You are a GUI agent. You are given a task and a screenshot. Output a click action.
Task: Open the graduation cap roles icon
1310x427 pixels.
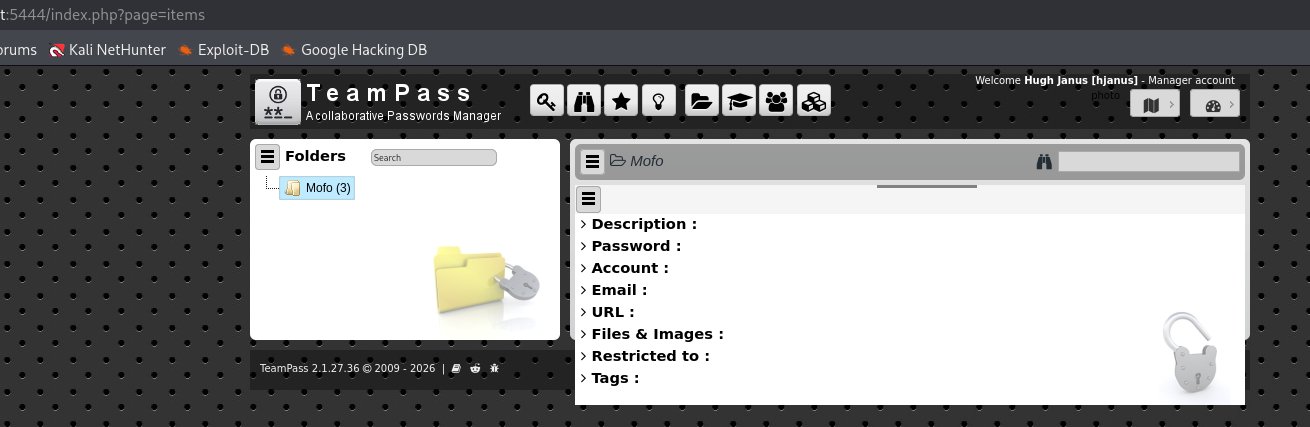pyautogui.click(x=739, y=100)
